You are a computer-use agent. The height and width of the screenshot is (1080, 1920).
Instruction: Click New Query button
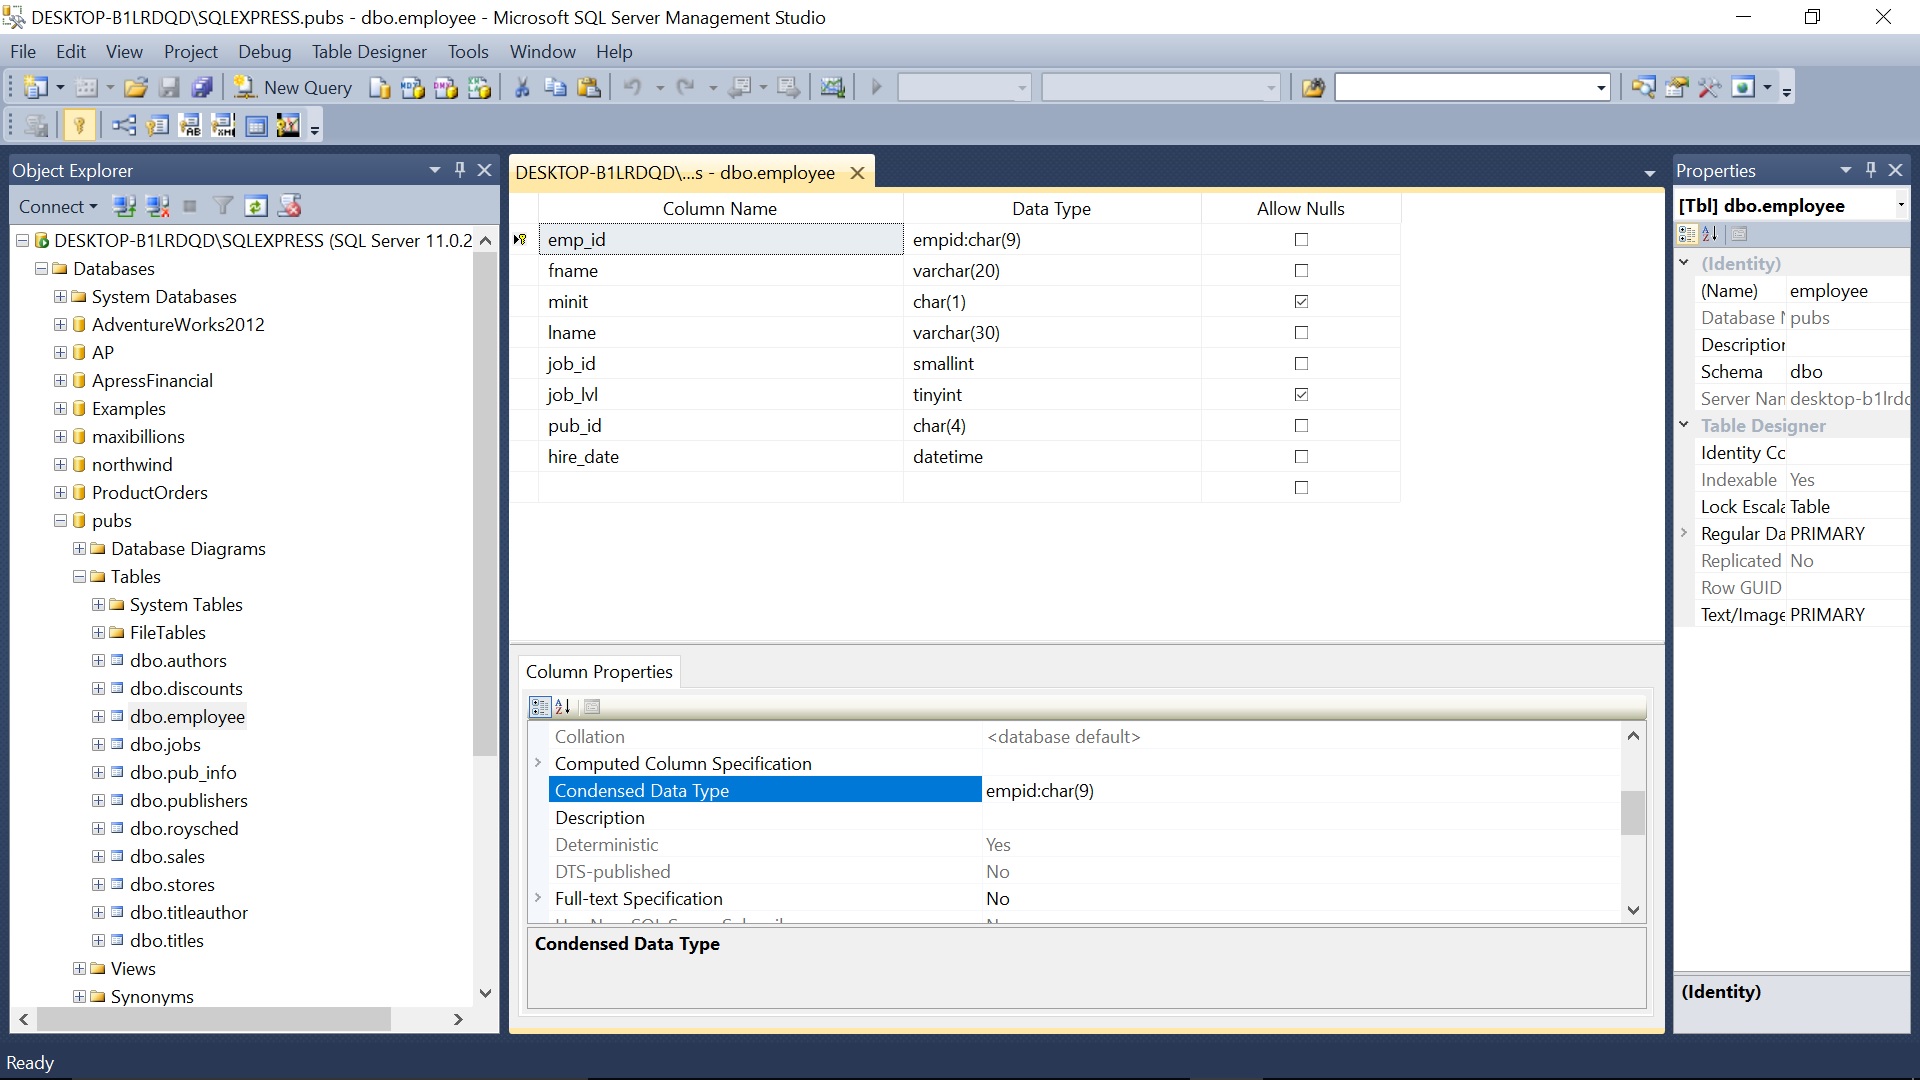293,88
